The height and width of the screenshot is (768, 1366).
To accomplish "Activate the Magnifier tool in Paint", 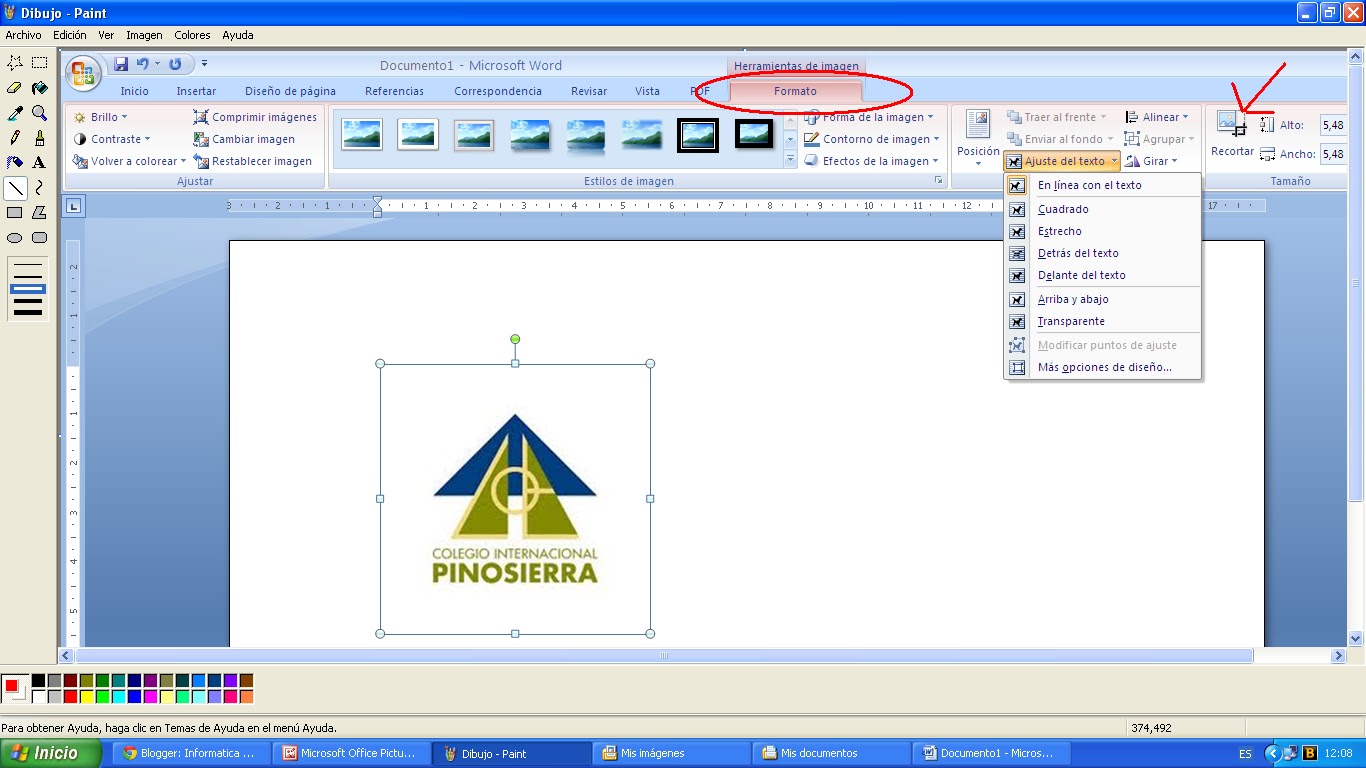I will (x=40, y=113).
